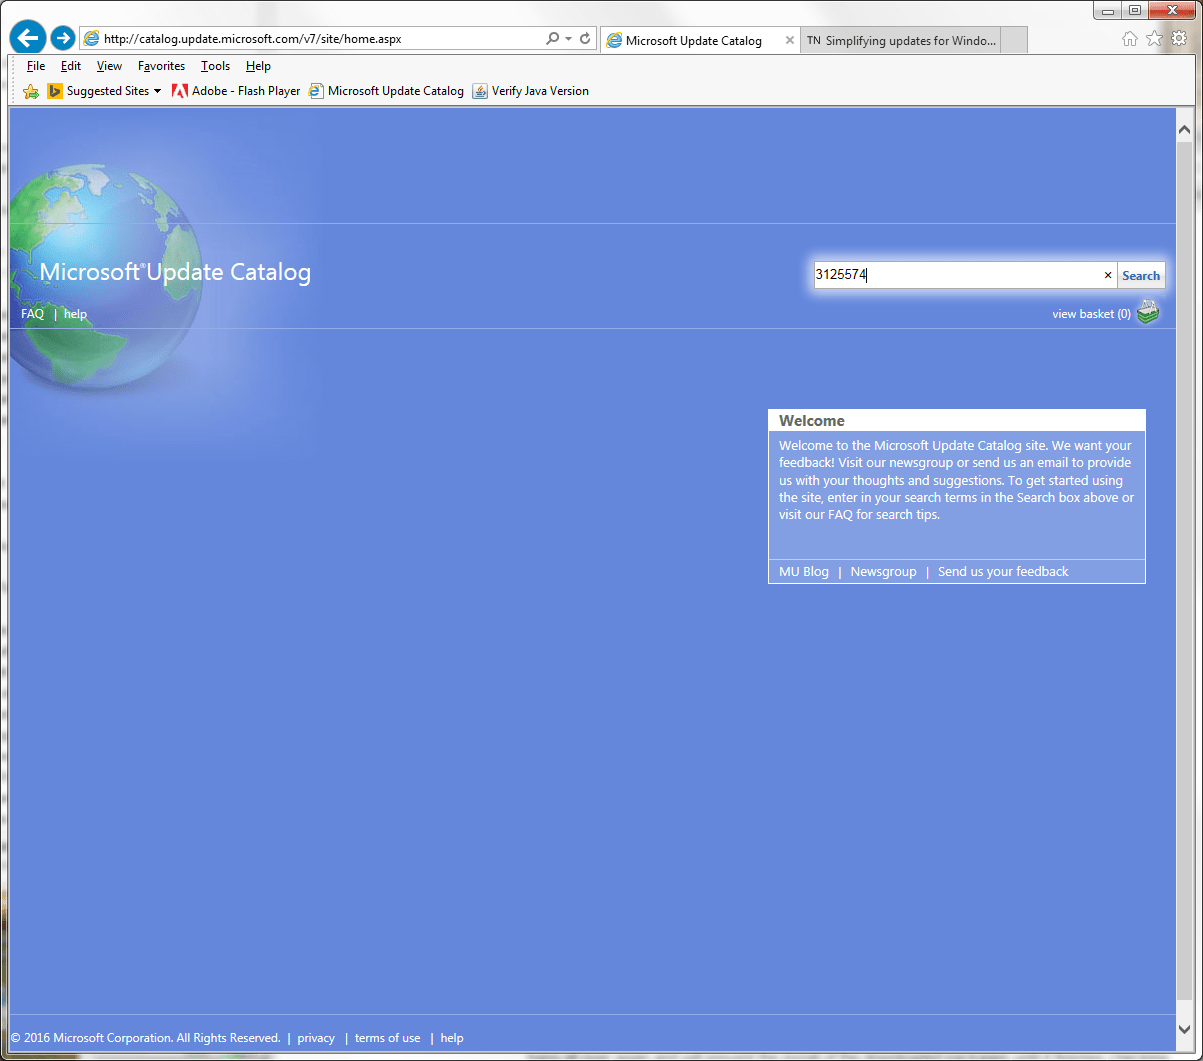This screenshot has width=1203, height=1061.
Task: Close the Microsoft Update Catalog tab
Action: point(790,40)
